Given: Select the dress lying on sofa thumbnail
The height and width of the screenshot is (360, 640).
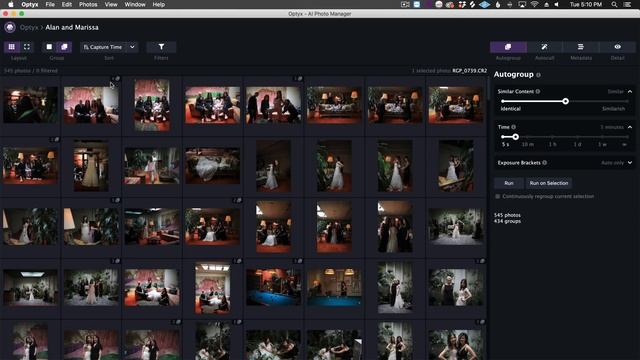Looking at the screenshot, I should pos(213,165).
